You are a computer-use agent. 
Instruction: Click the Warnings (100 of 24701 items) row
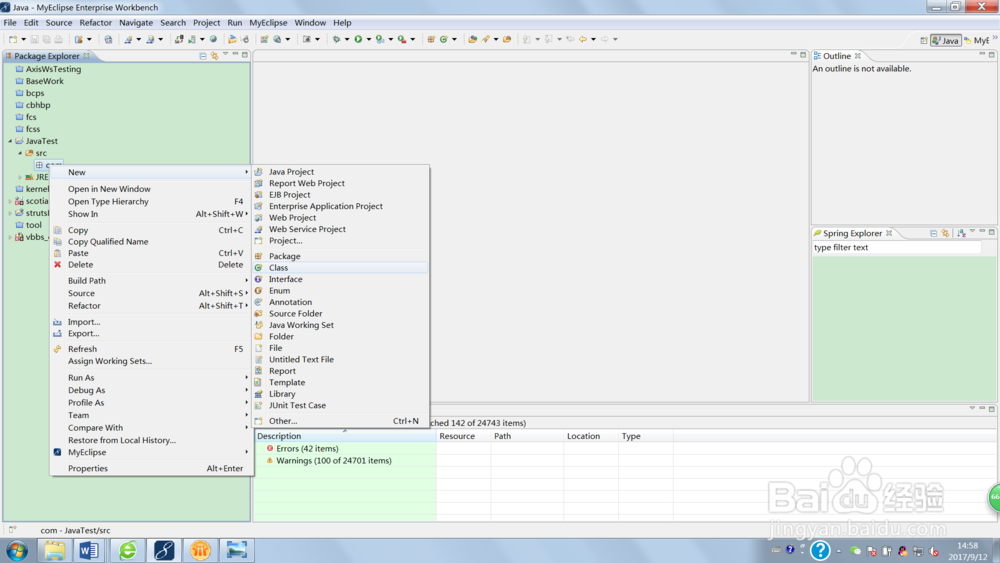click(x=334, y=461)
